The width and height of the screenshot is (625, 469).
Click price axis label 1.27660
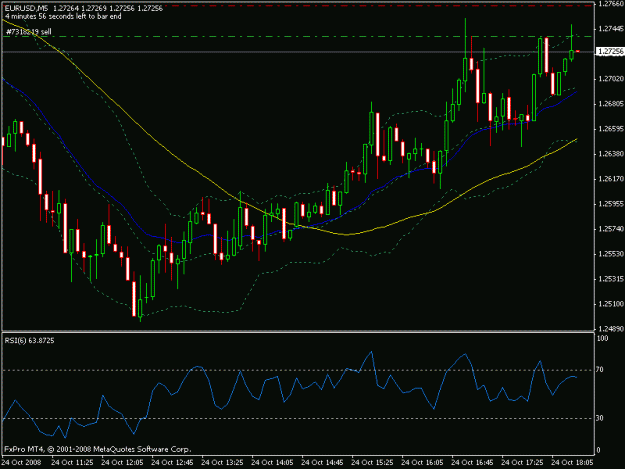[611, 4]
